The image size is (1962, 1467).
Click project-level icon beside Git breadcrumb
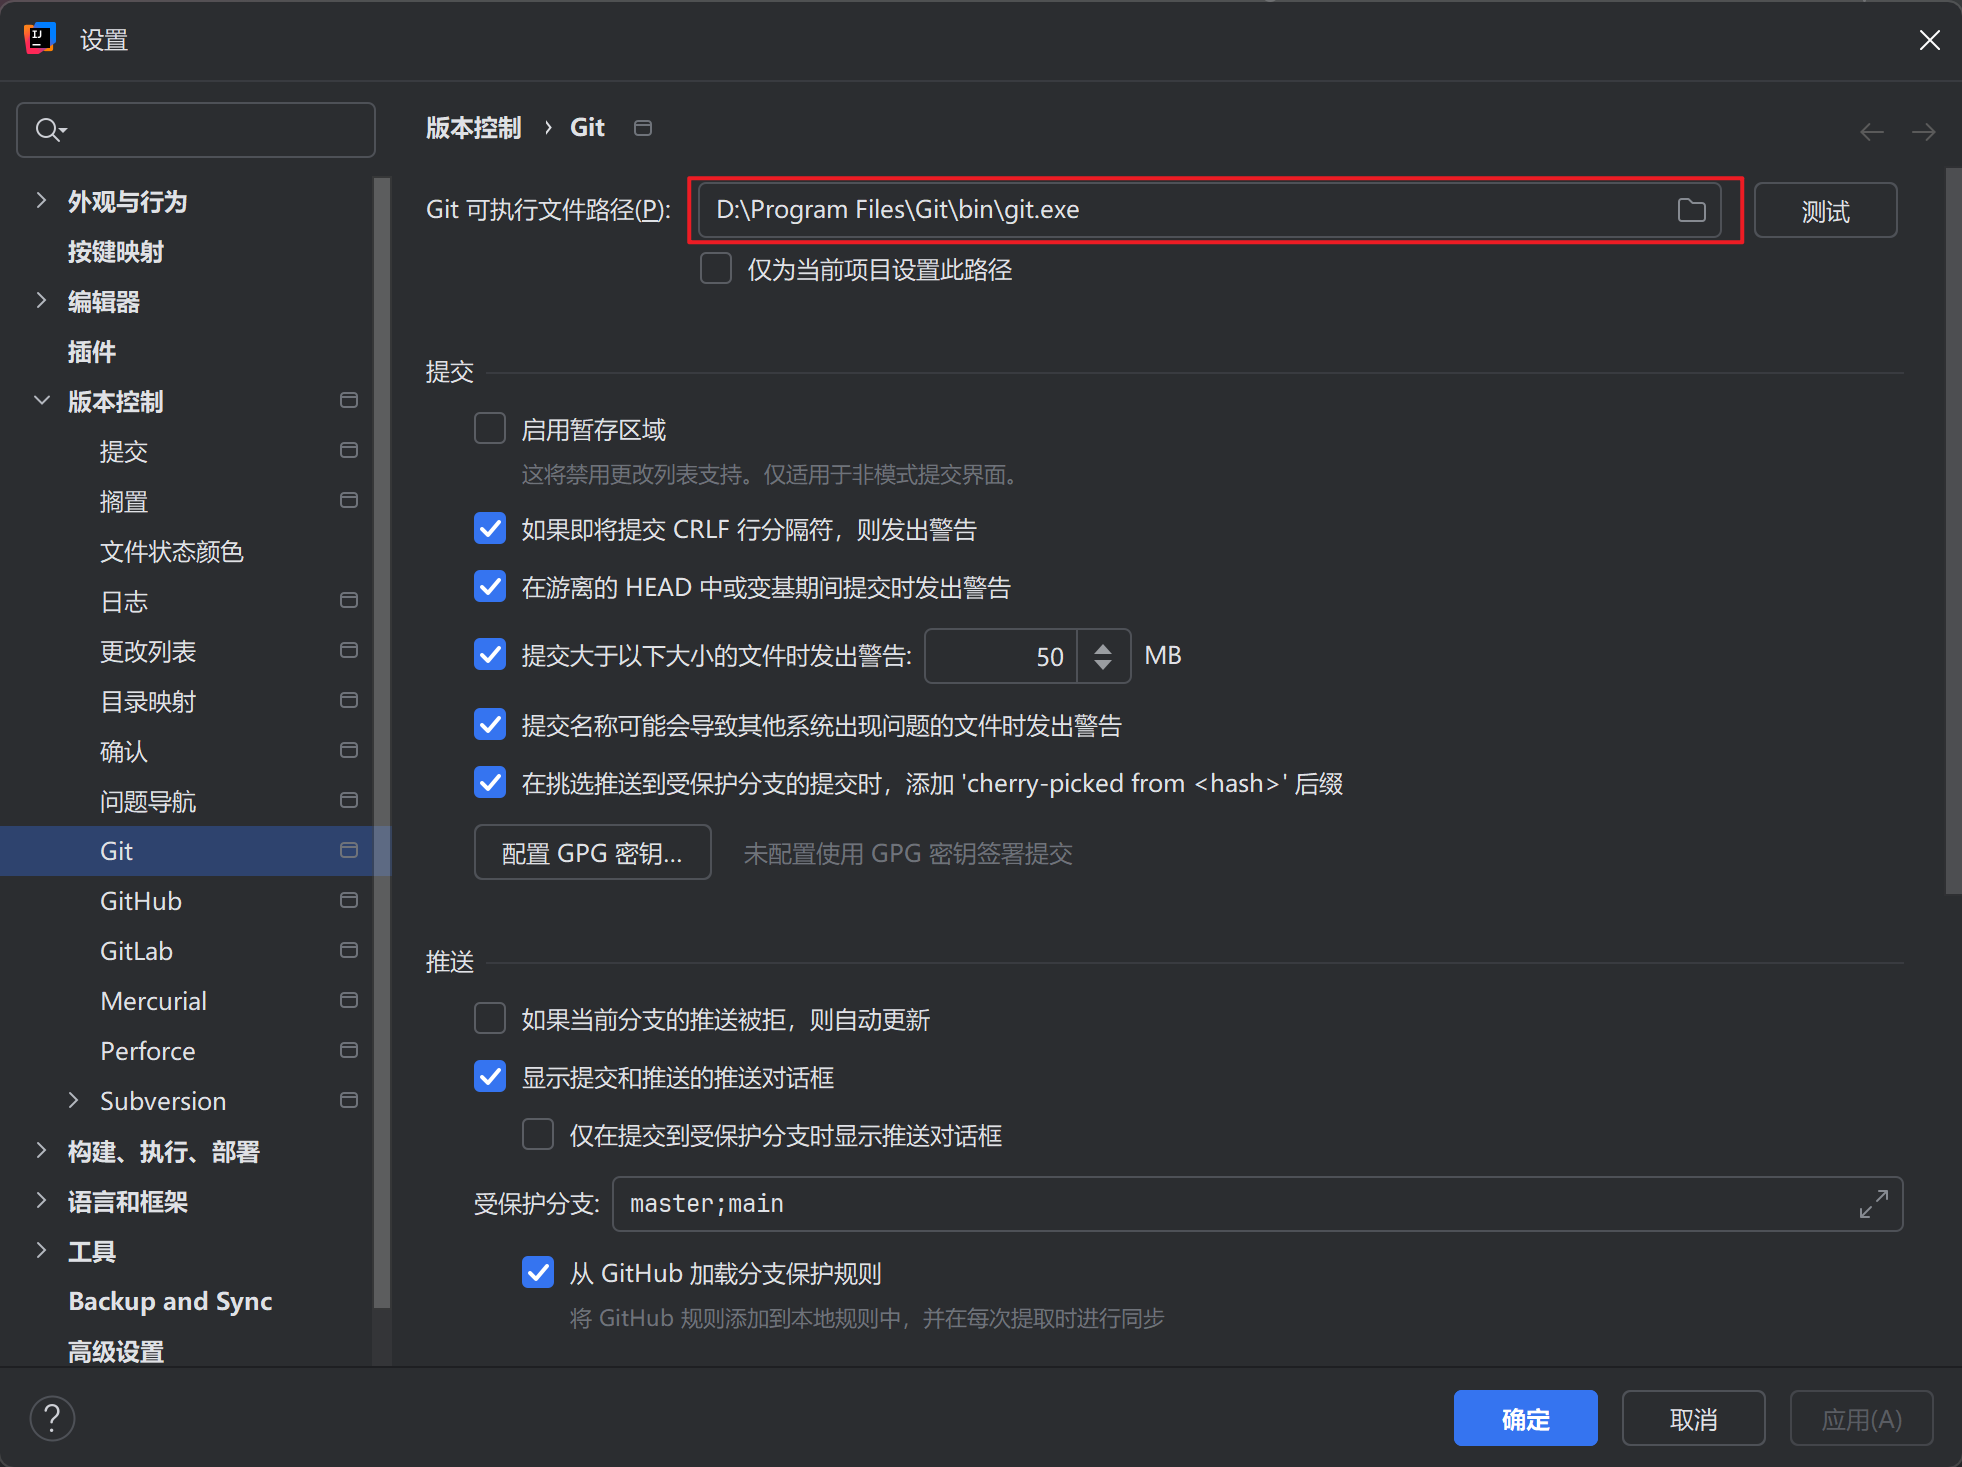[643, 128]
